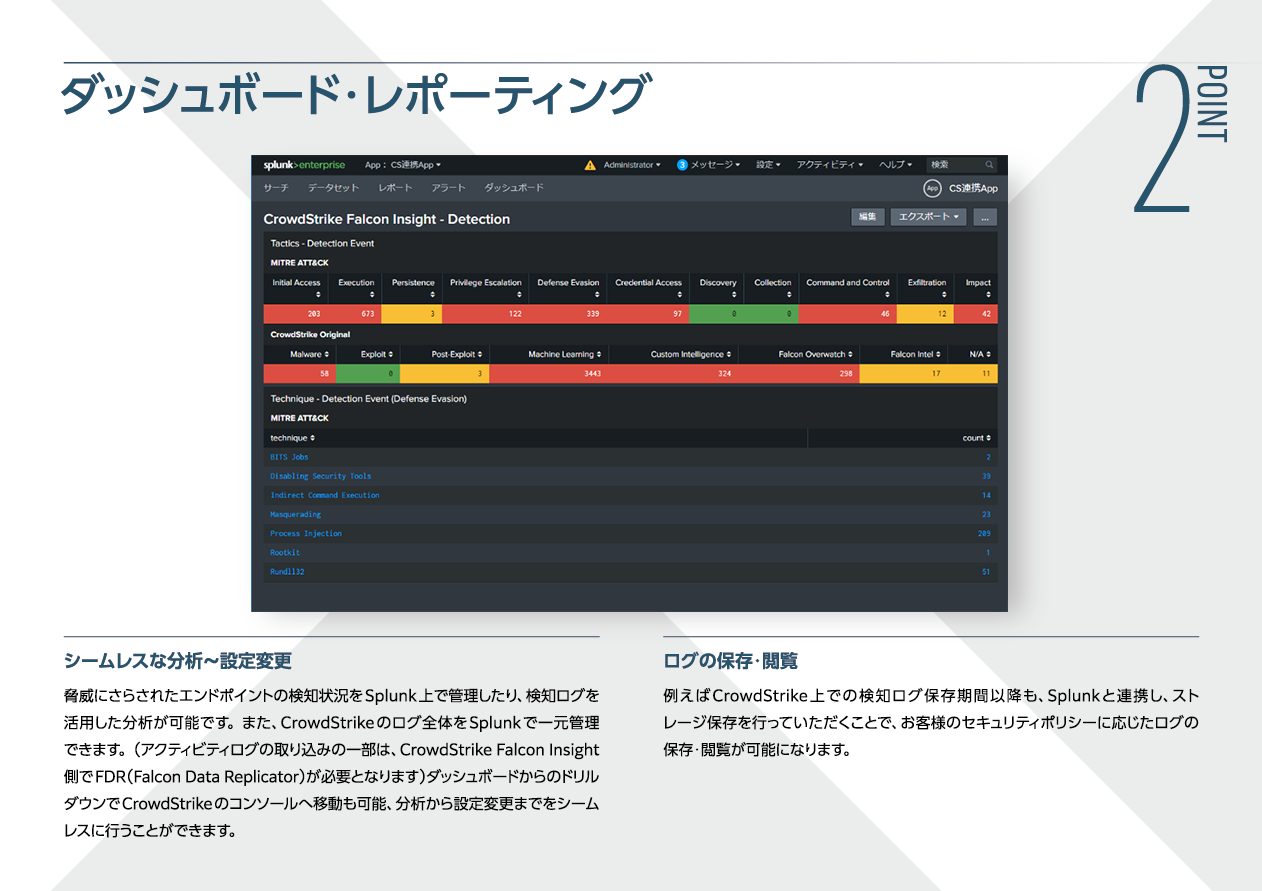Image resolution: width=1262 pixels, height=891 pixels.
Task: Switch to the アラート tab
Action: (449, 188)
